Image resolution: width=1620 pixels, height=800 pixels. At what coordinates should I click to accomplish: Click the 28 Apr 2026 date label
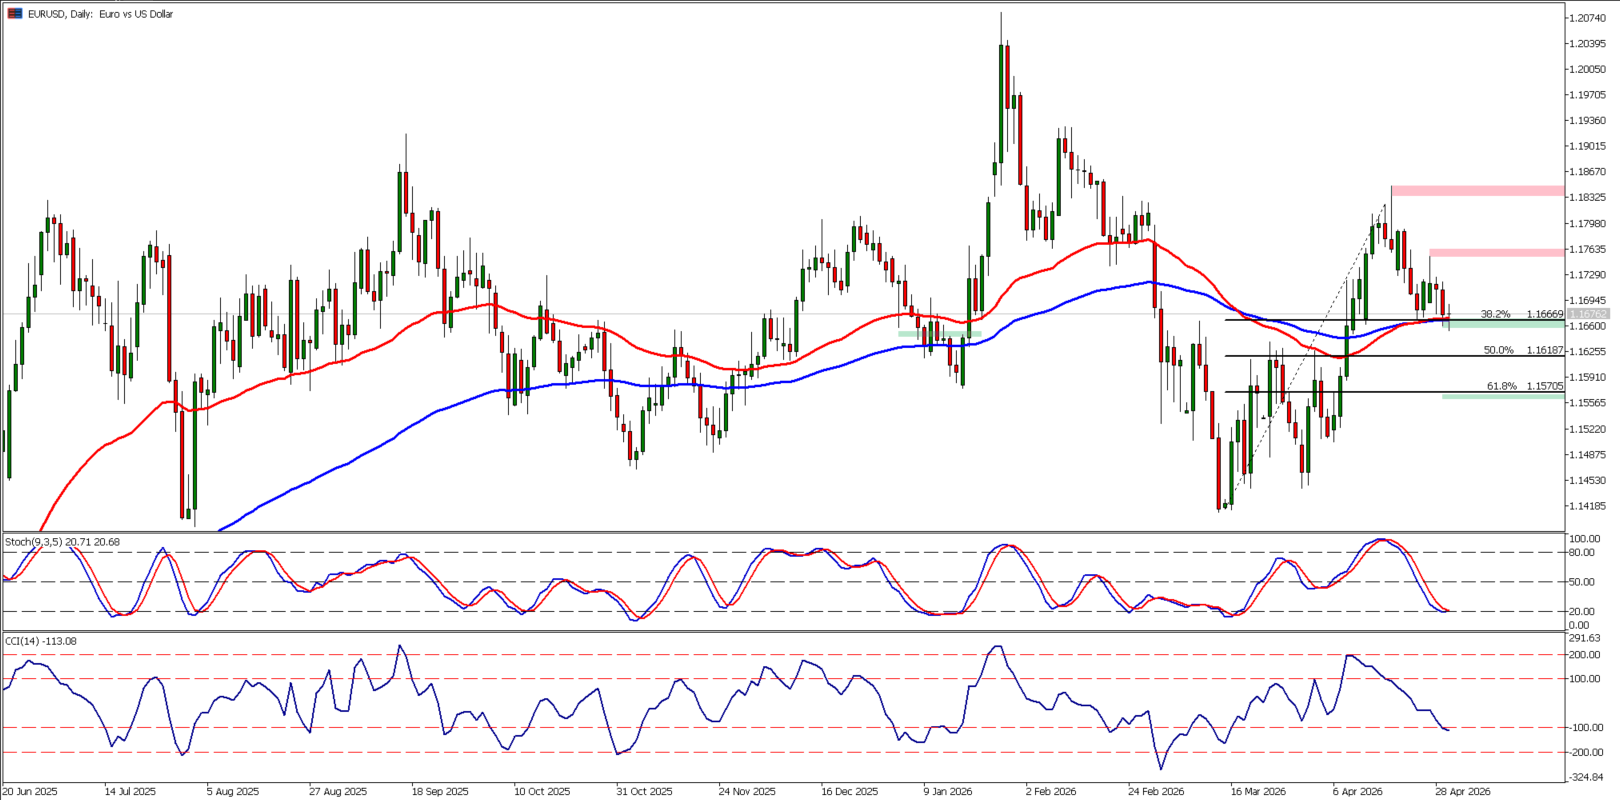pos(1463,791)
